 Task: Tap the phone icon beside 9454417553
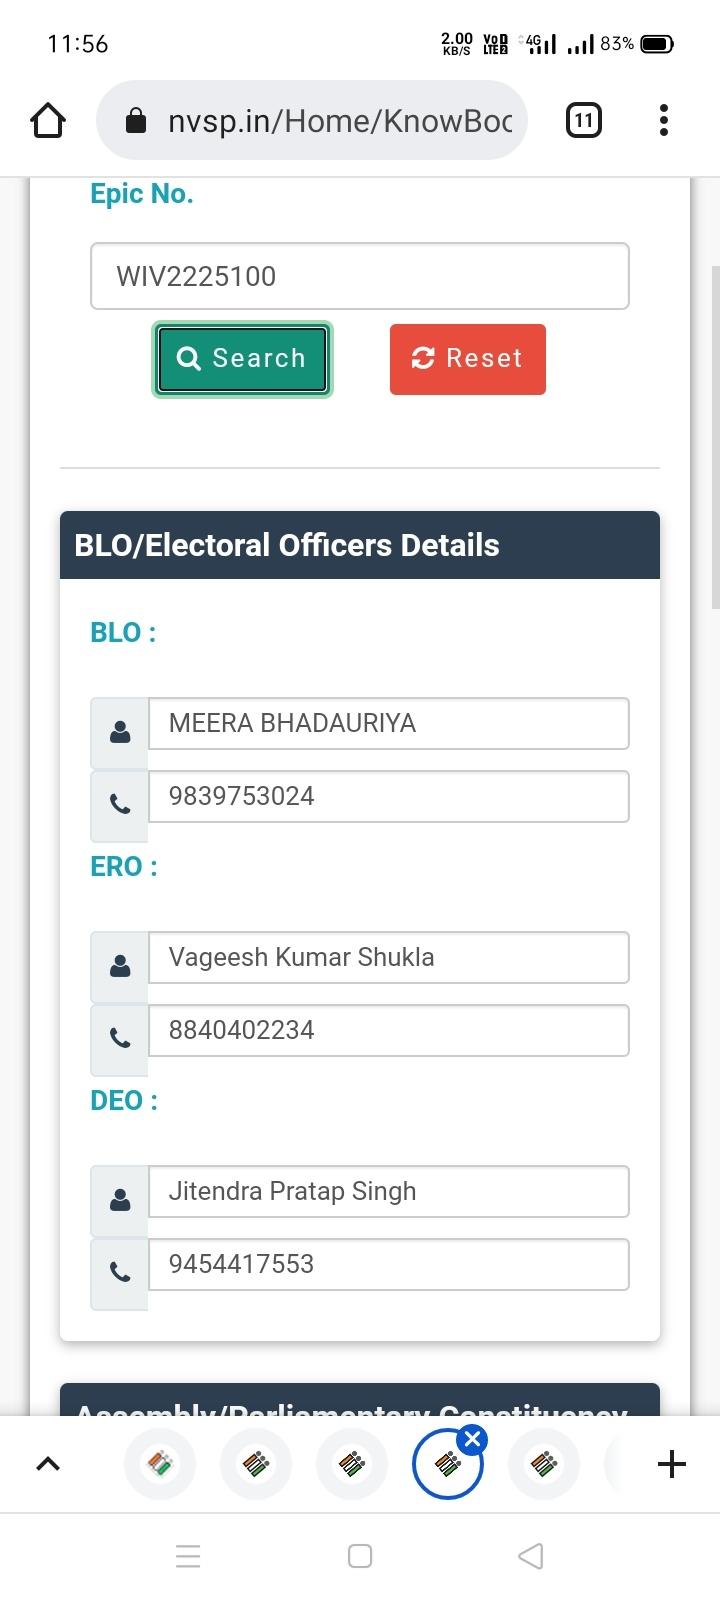[120, 1273]
